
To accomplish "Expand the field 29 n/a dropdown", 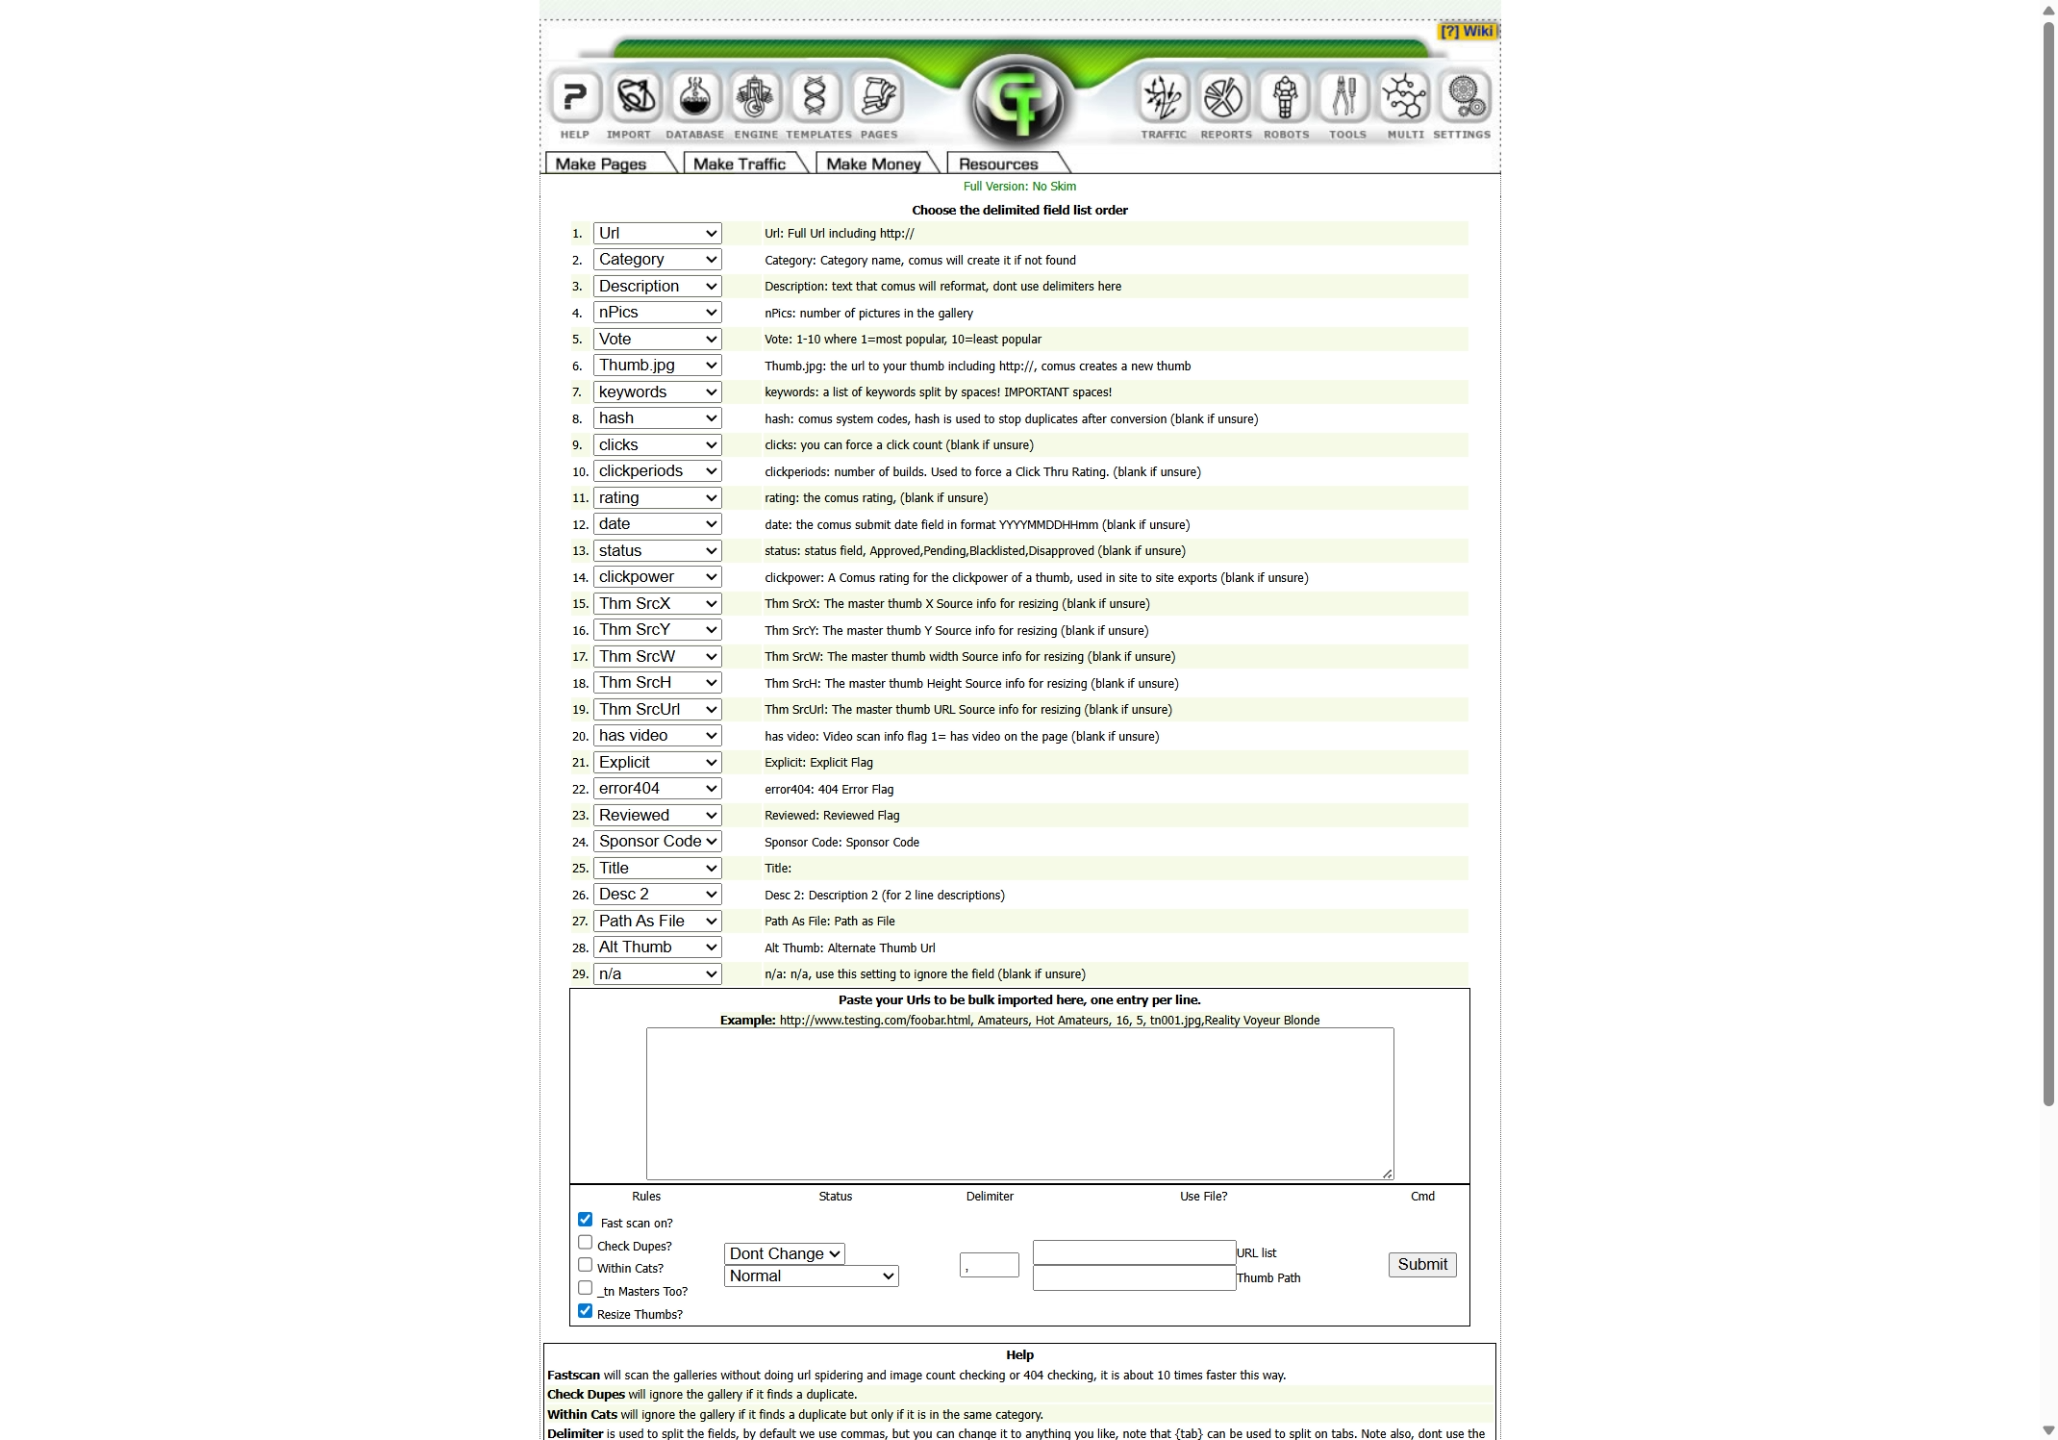I will click(x=657, y=973).
